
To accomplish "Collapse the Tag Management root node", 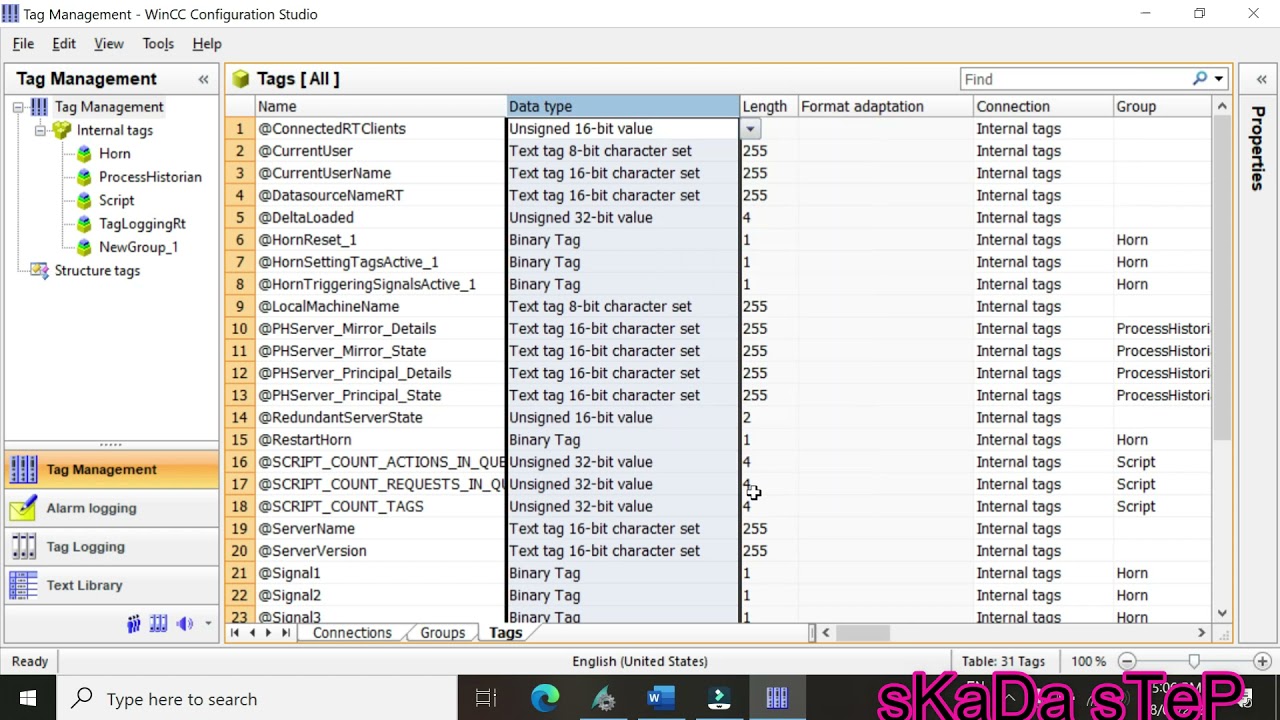I will pyautogui.click(x=18, y=107).
